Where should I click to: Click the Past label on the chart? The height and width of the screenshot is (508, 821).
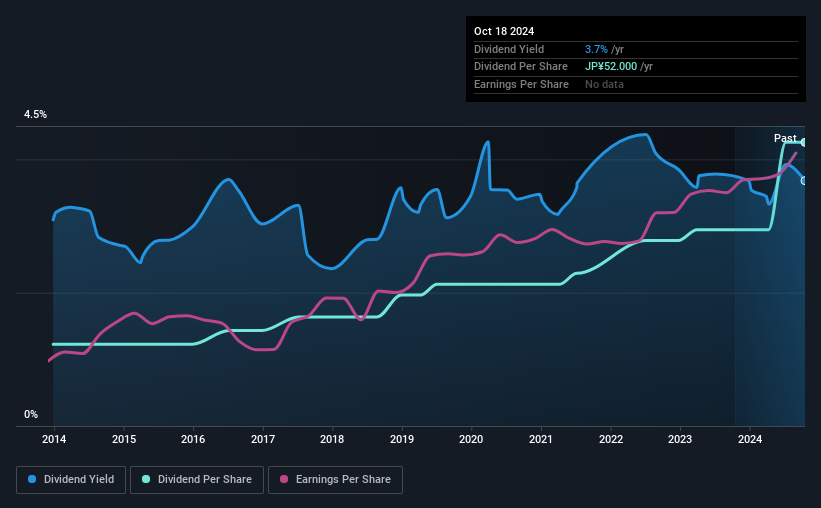point(785,138)
